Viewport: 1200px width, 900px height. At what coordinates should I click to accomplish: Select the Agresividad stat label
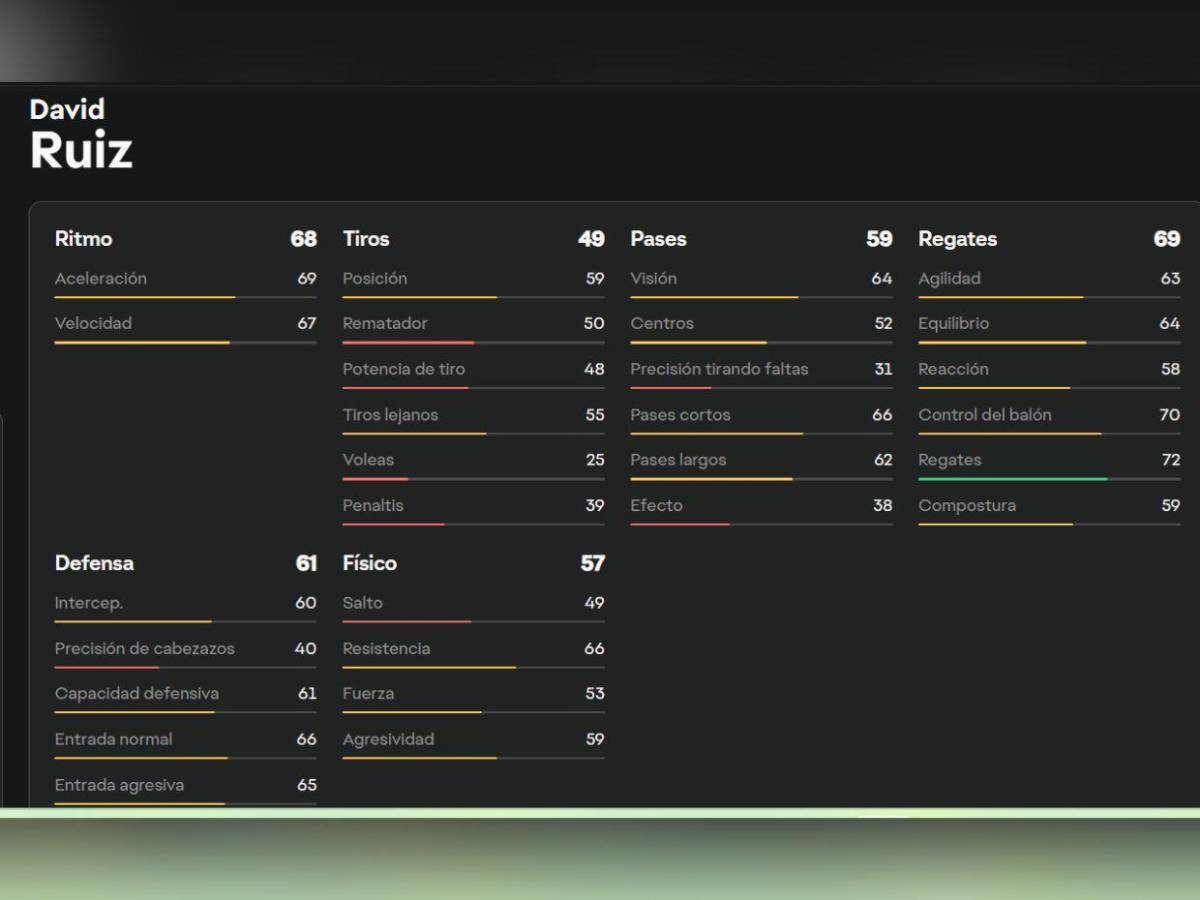click(388, 740)
